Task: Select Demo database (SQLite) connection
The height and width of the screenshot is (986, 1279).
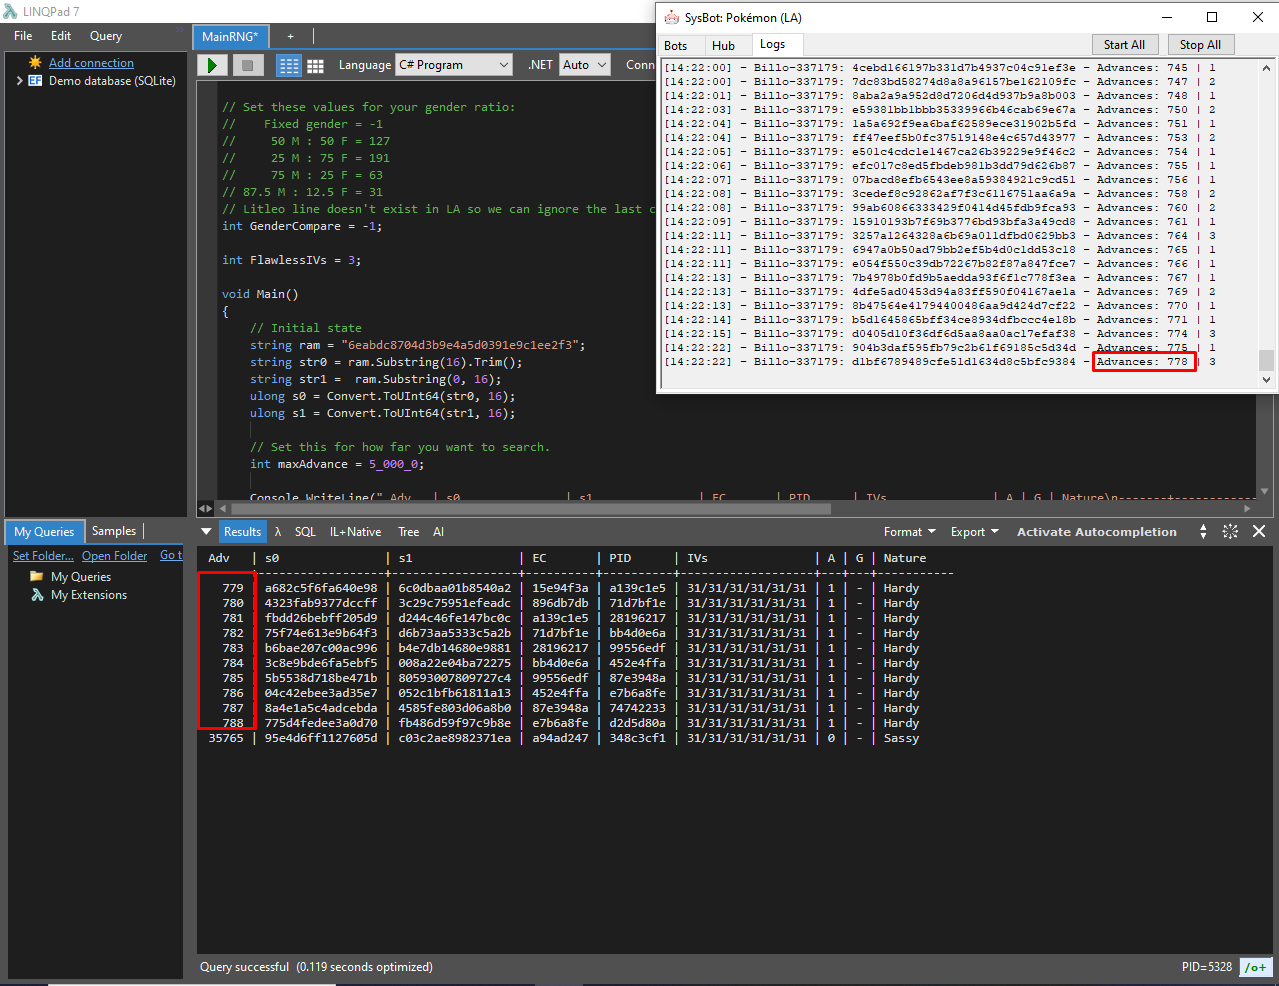Action: (112, 81)
